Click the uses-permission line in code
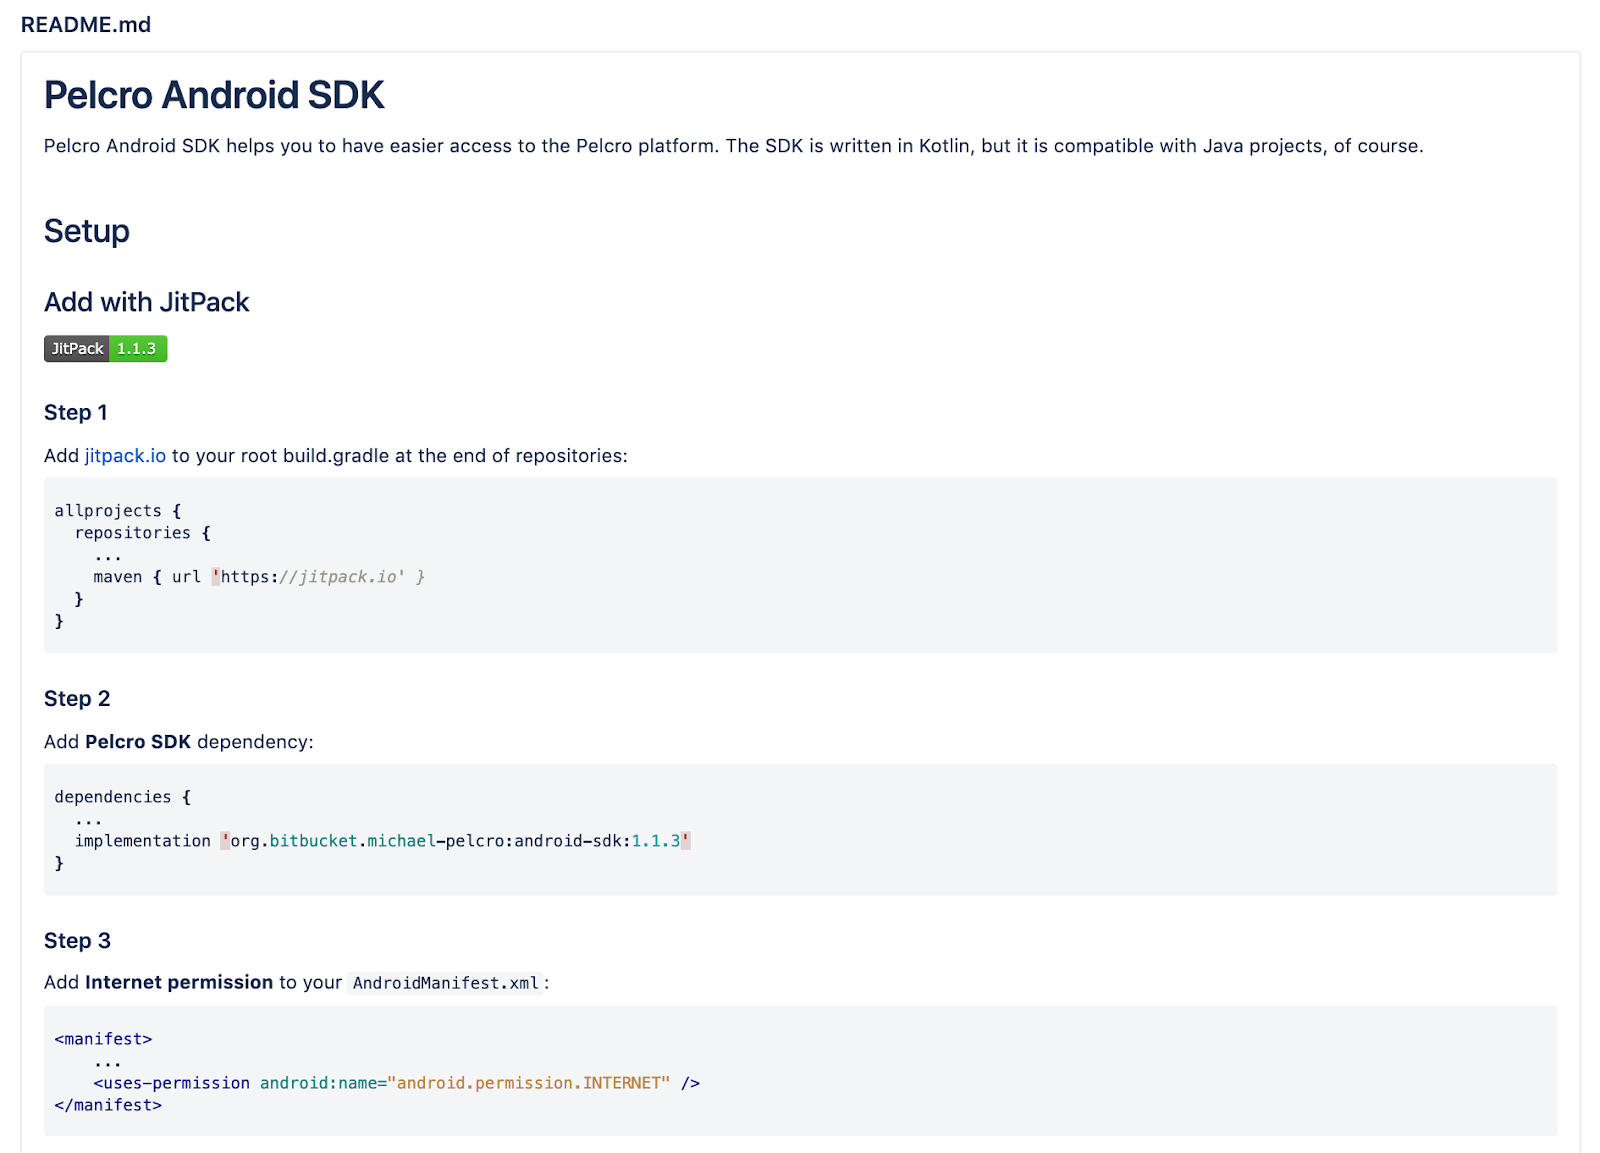 pyautogui.click(x=396, y=1083)
